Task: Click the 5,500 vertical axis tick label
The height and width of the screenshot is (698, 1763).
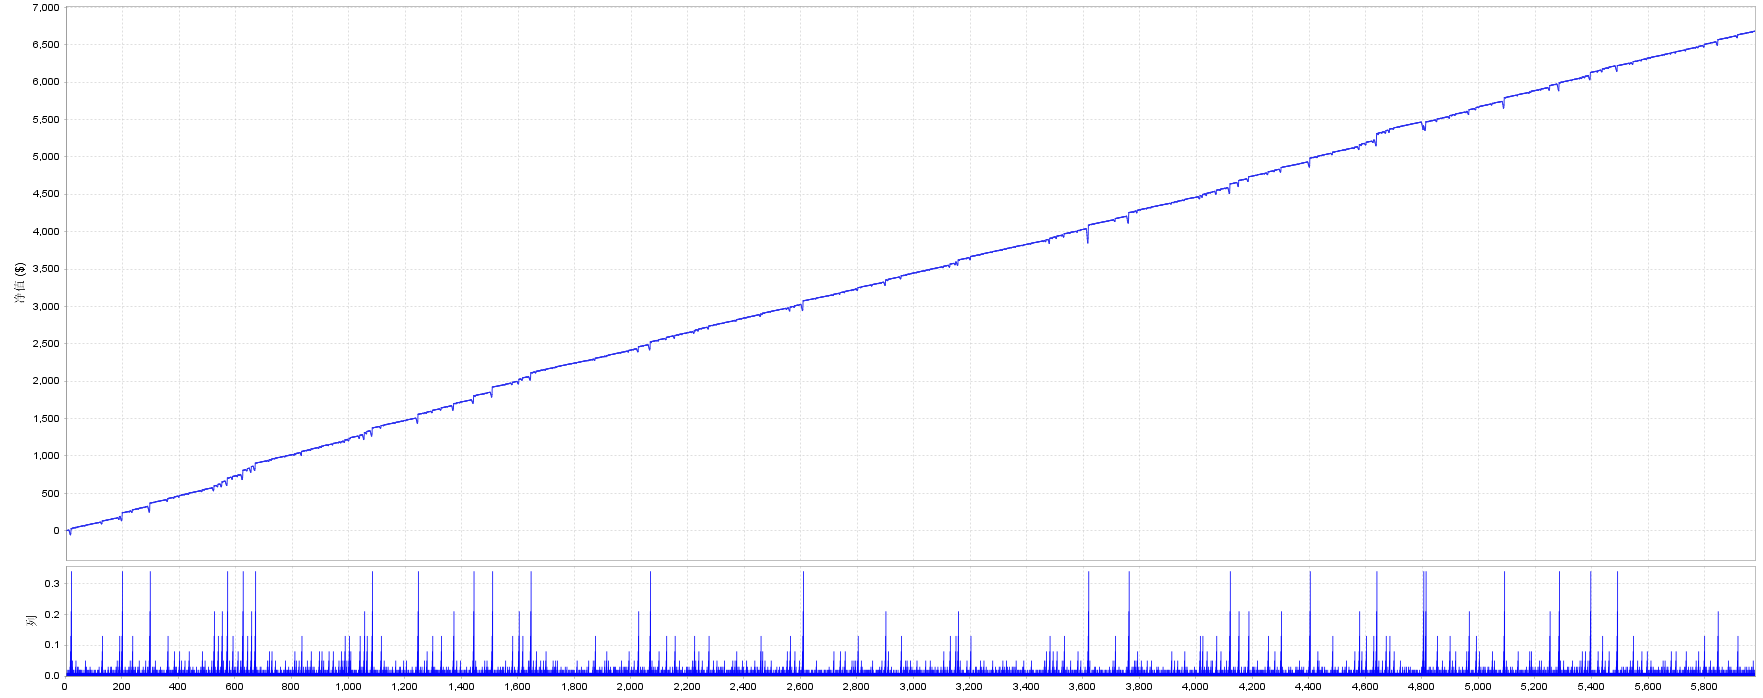Action: [46, 120]
